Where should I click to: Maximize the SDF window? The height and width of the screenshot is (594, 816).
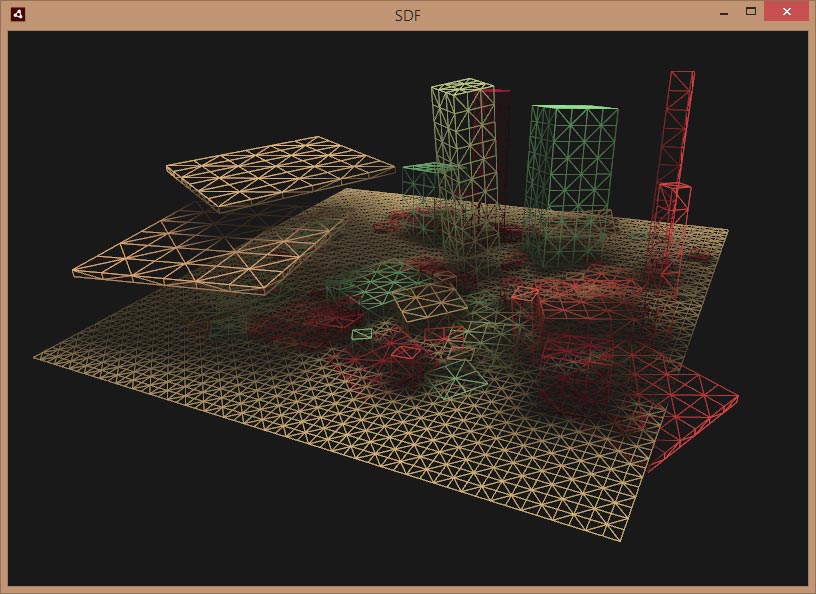(750, 12)
